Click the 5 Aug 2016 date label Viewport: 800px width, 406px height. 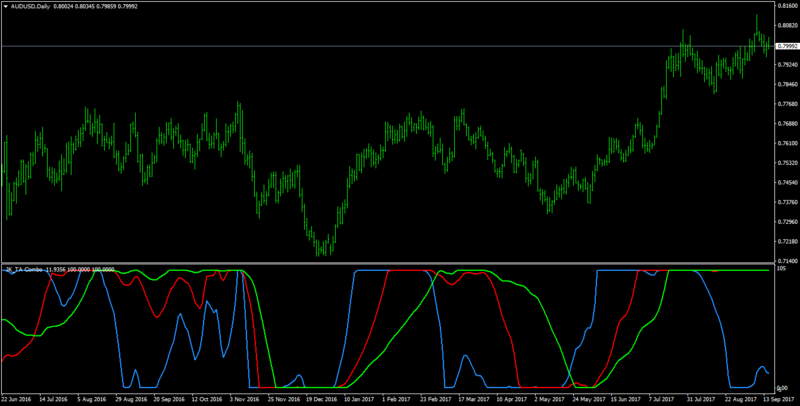tap(92, 399)
